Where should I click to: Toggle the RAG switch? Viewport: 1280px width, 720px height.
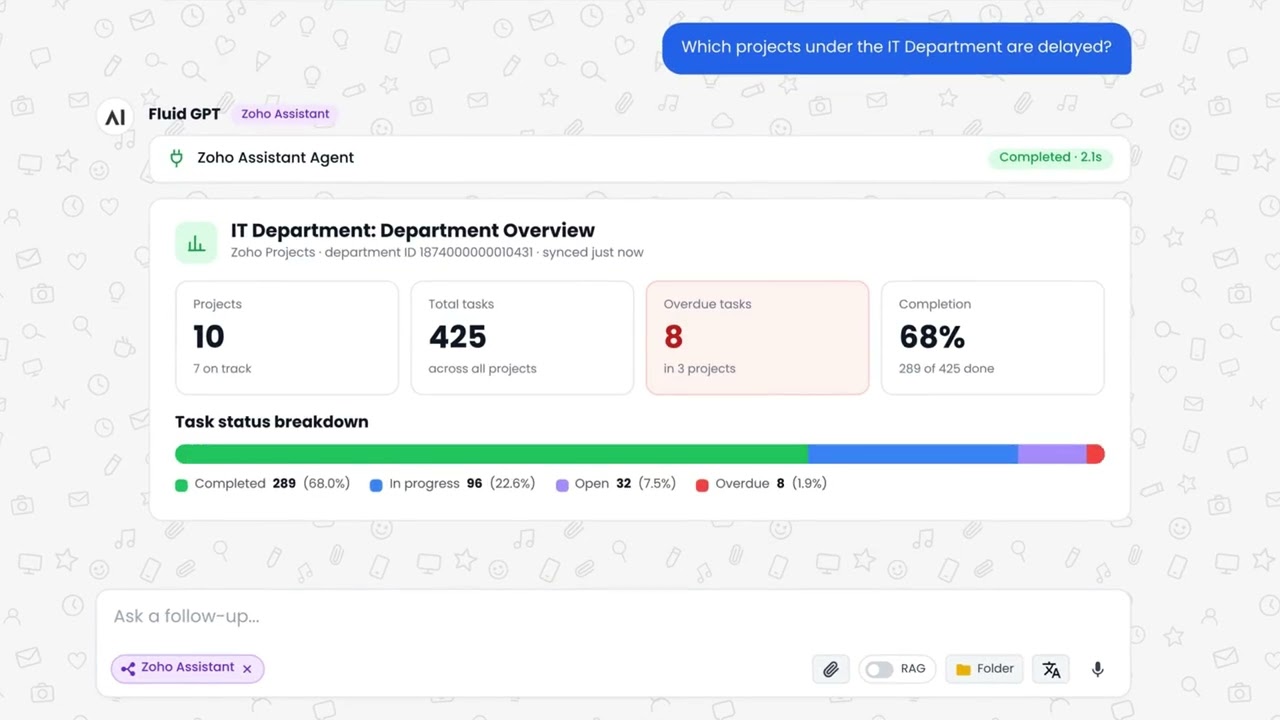click(x=879, y=669)
